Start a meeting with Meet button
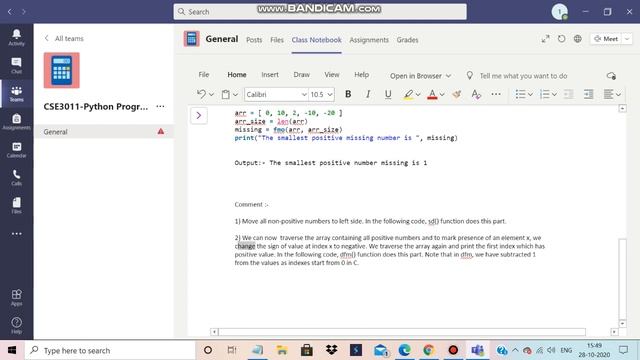 point(606,39)
